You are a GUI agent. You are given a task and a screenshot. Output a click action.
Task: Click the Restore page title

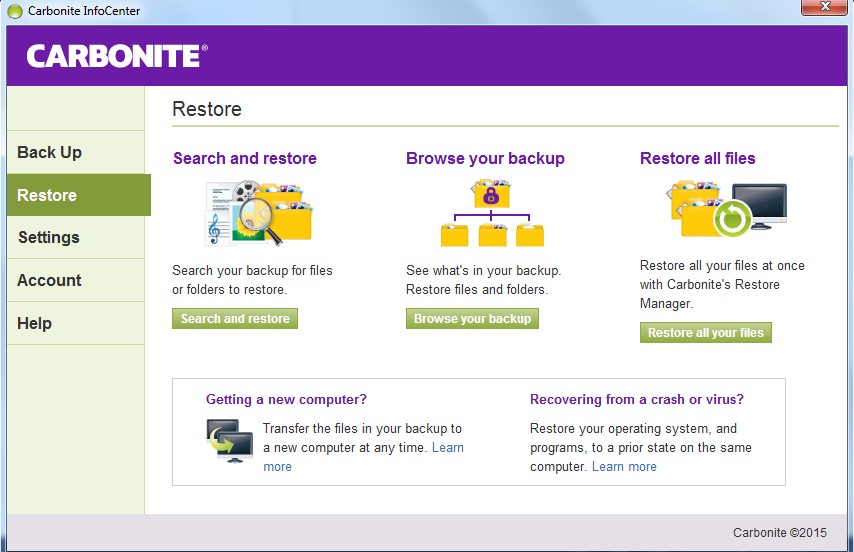[207, 109]
